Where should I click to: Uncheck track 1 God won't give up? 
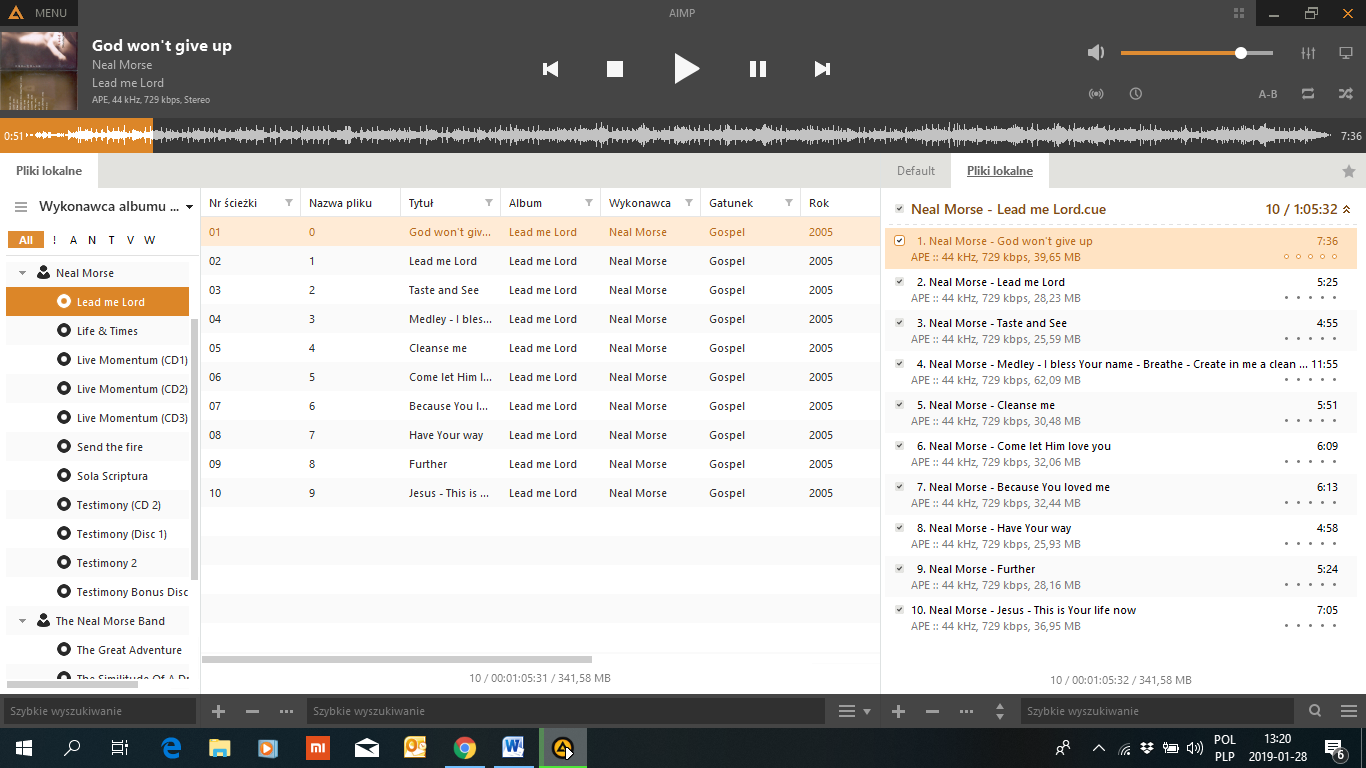pyautogui.click(x=899, y=241)
